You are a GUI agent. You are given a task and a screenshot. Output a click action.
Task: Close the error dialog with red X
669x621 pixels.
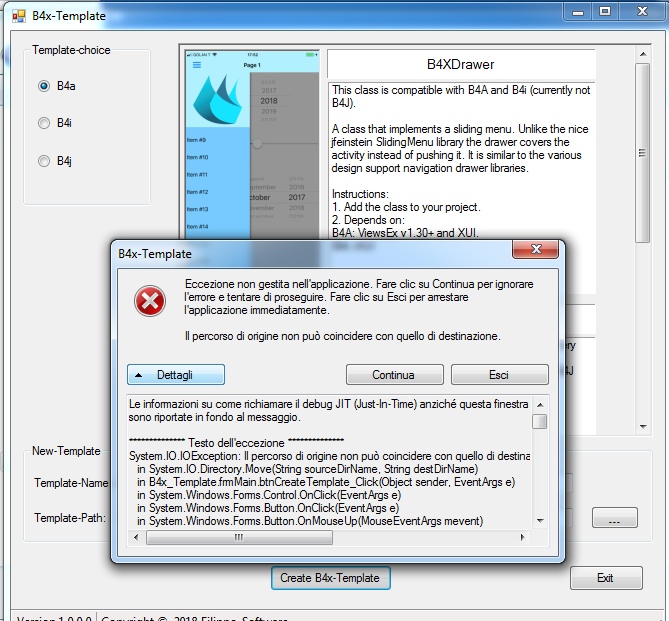coord(535,249)
